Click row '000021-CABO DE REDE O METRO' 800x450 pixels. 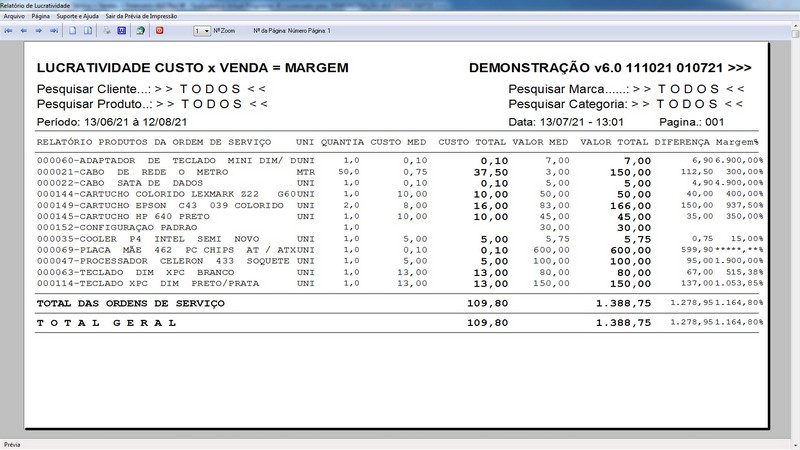(400, 172)
